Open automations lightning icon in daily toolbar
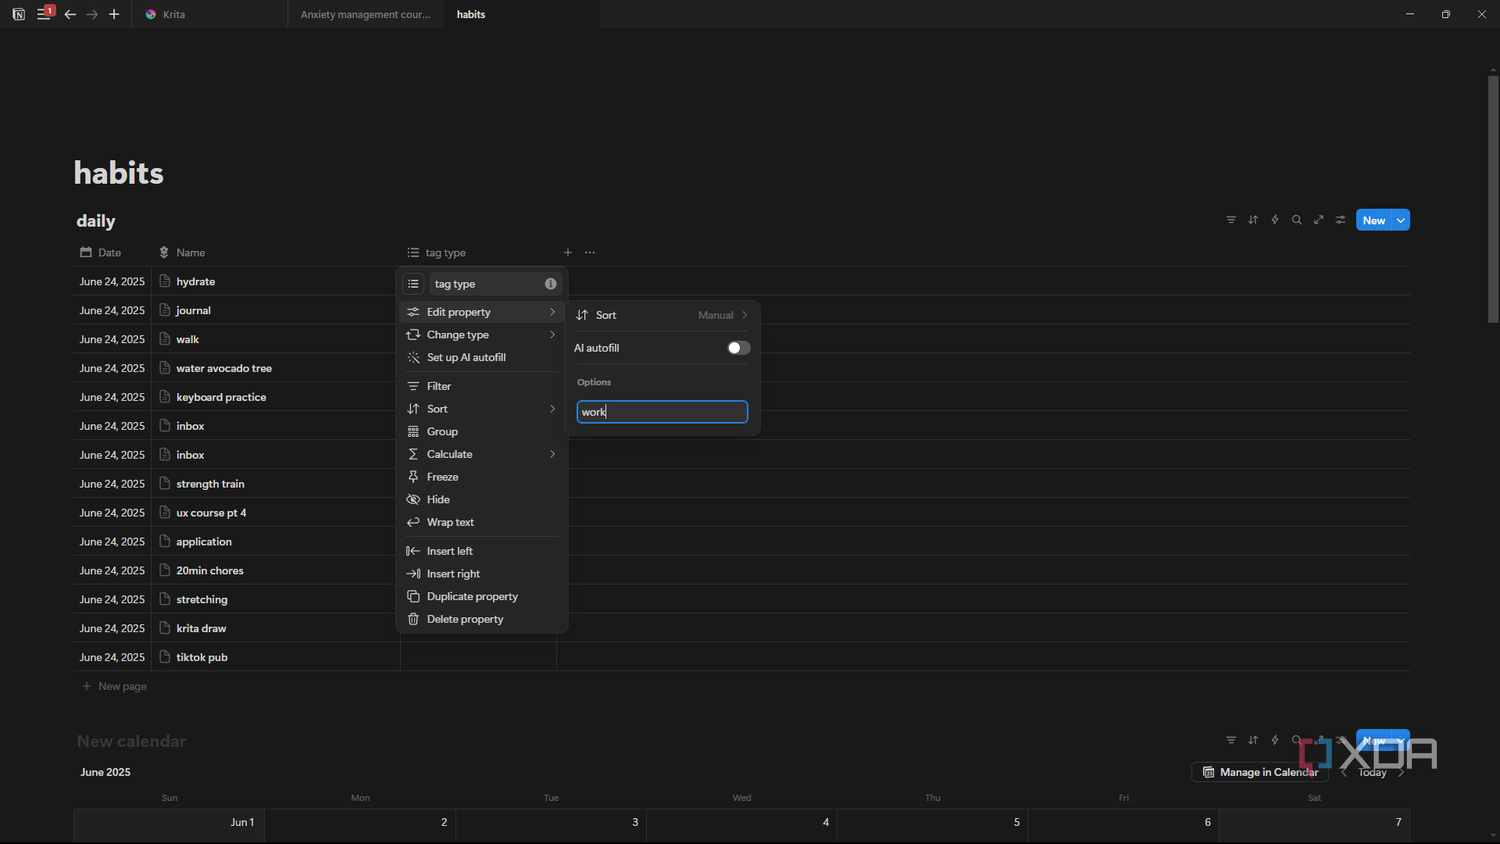 (x=1275, y=220)
